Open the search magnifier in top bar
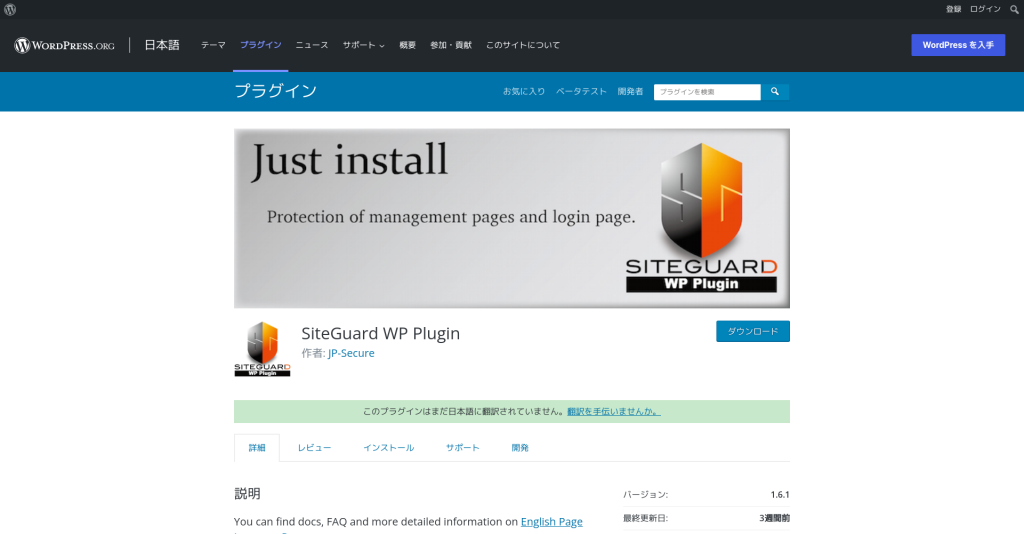 1014,9
